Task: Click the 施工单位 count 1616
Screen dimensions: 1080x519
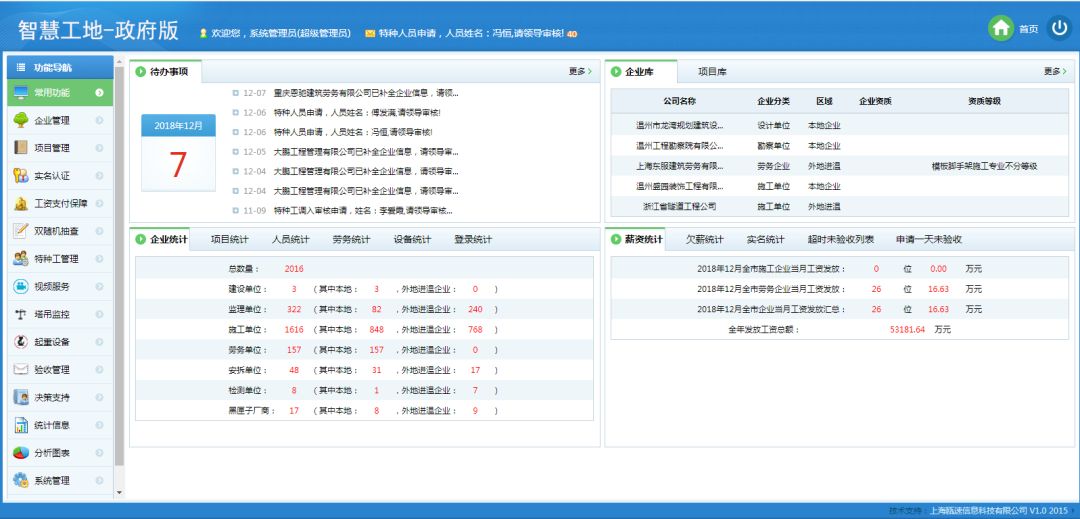Action: click(x=293, y=330)
